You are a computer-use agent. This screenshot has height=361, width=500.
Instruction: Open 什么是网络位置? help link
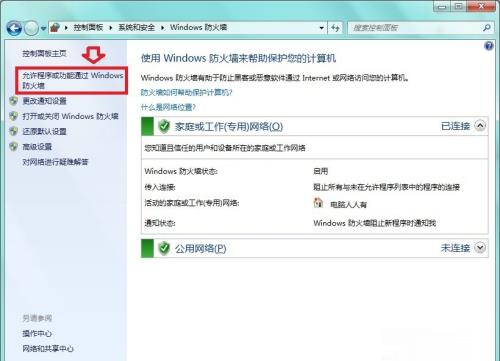pos(168,107)
